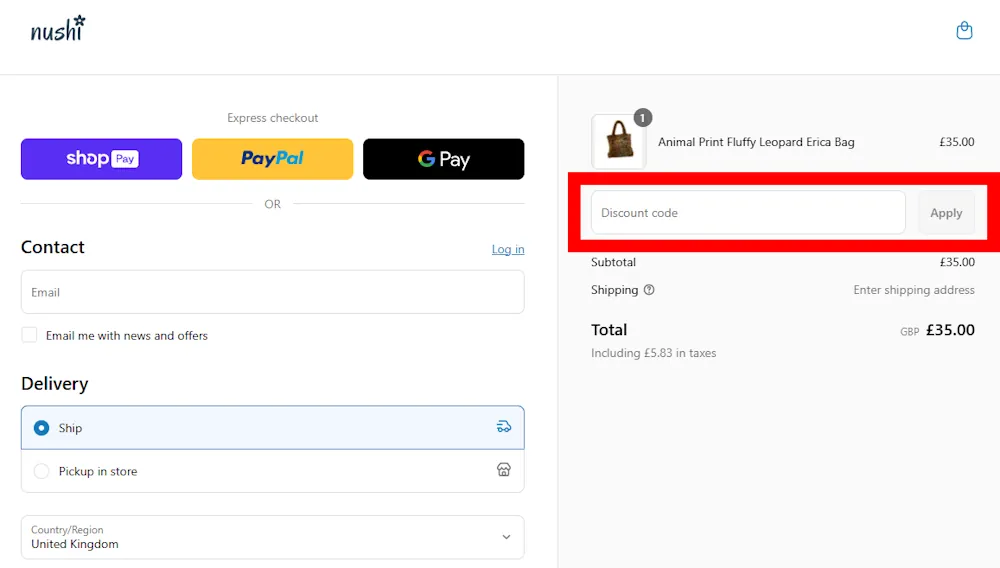Select the Ship delivery option
The image size is (1000, 568).
[273, 428]
